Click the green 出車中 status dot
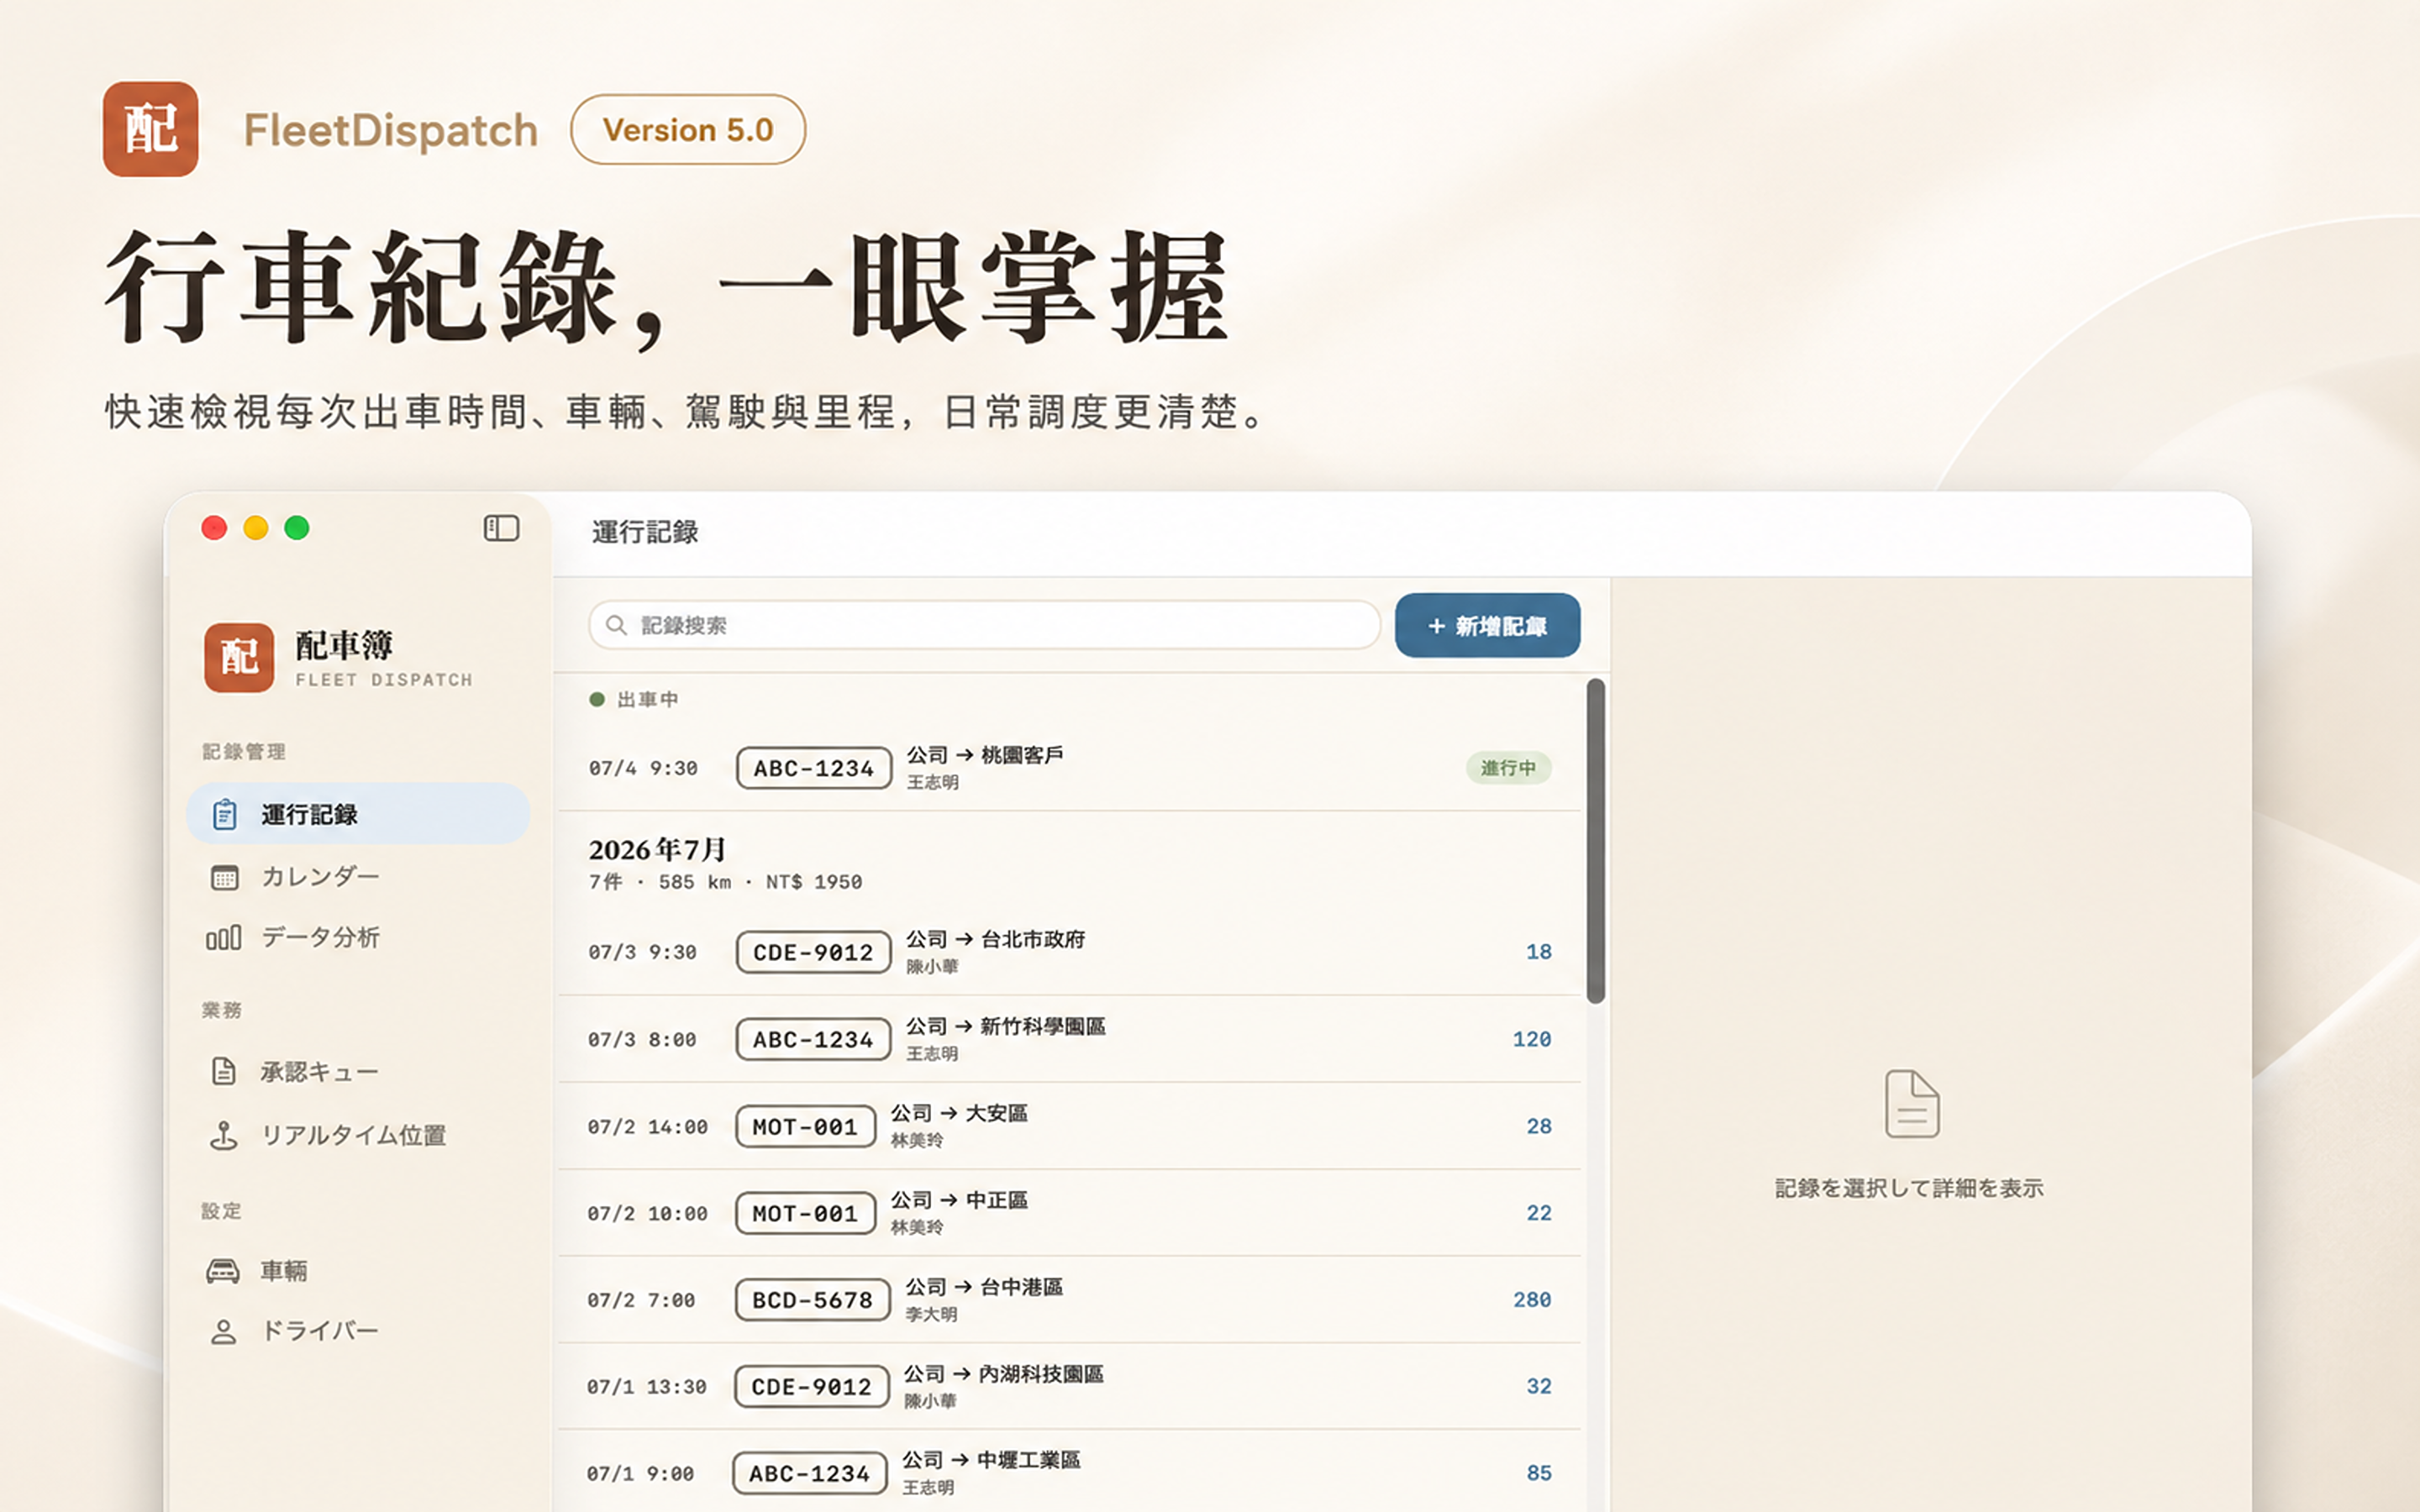2420x1512 pixels. click(x=597, y=699)
